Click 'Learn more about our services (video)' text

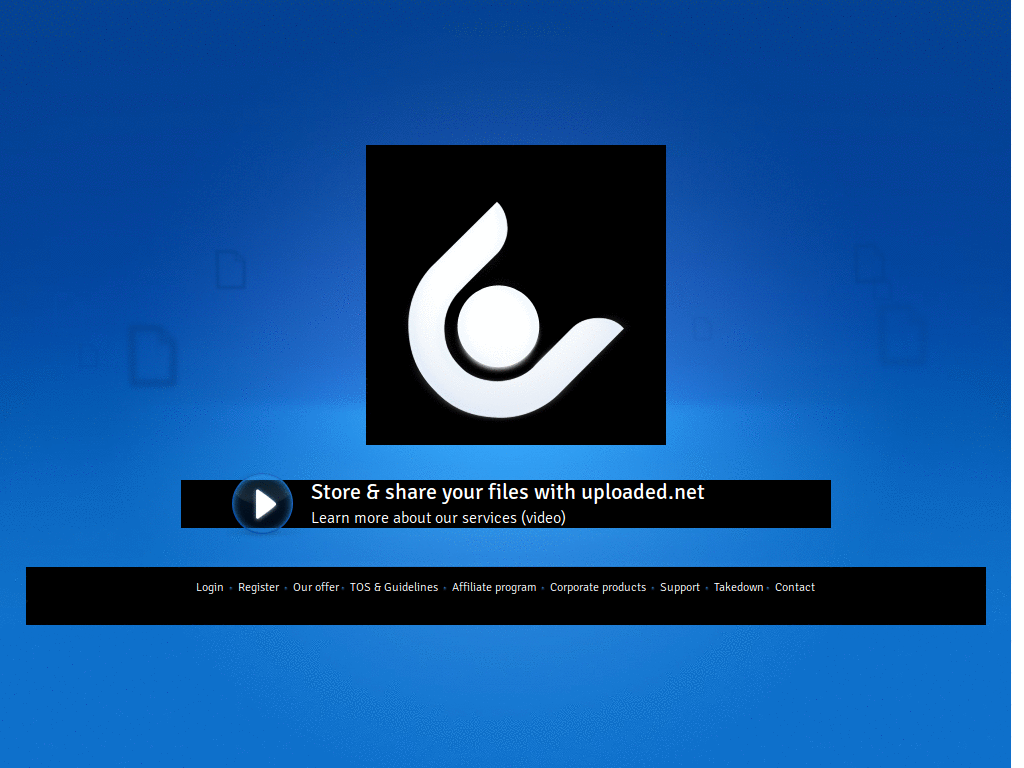click(438, 518)
